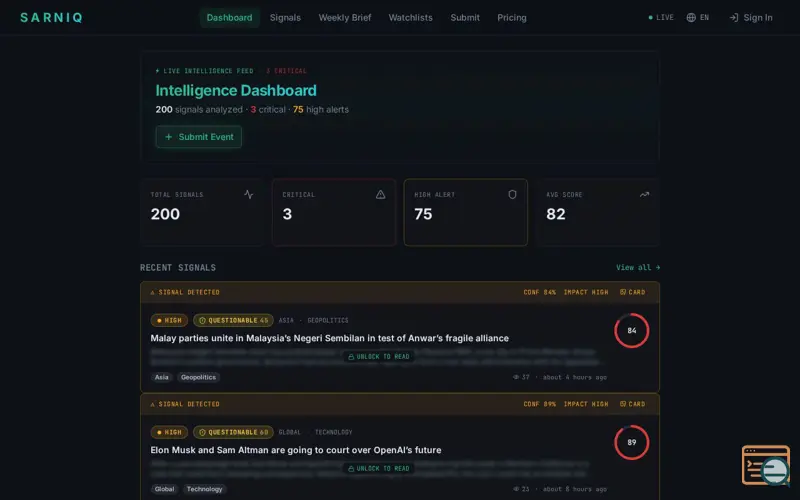Click the eye views icon showing 23
Screen dimensions: 800x500
coord(516,489)
